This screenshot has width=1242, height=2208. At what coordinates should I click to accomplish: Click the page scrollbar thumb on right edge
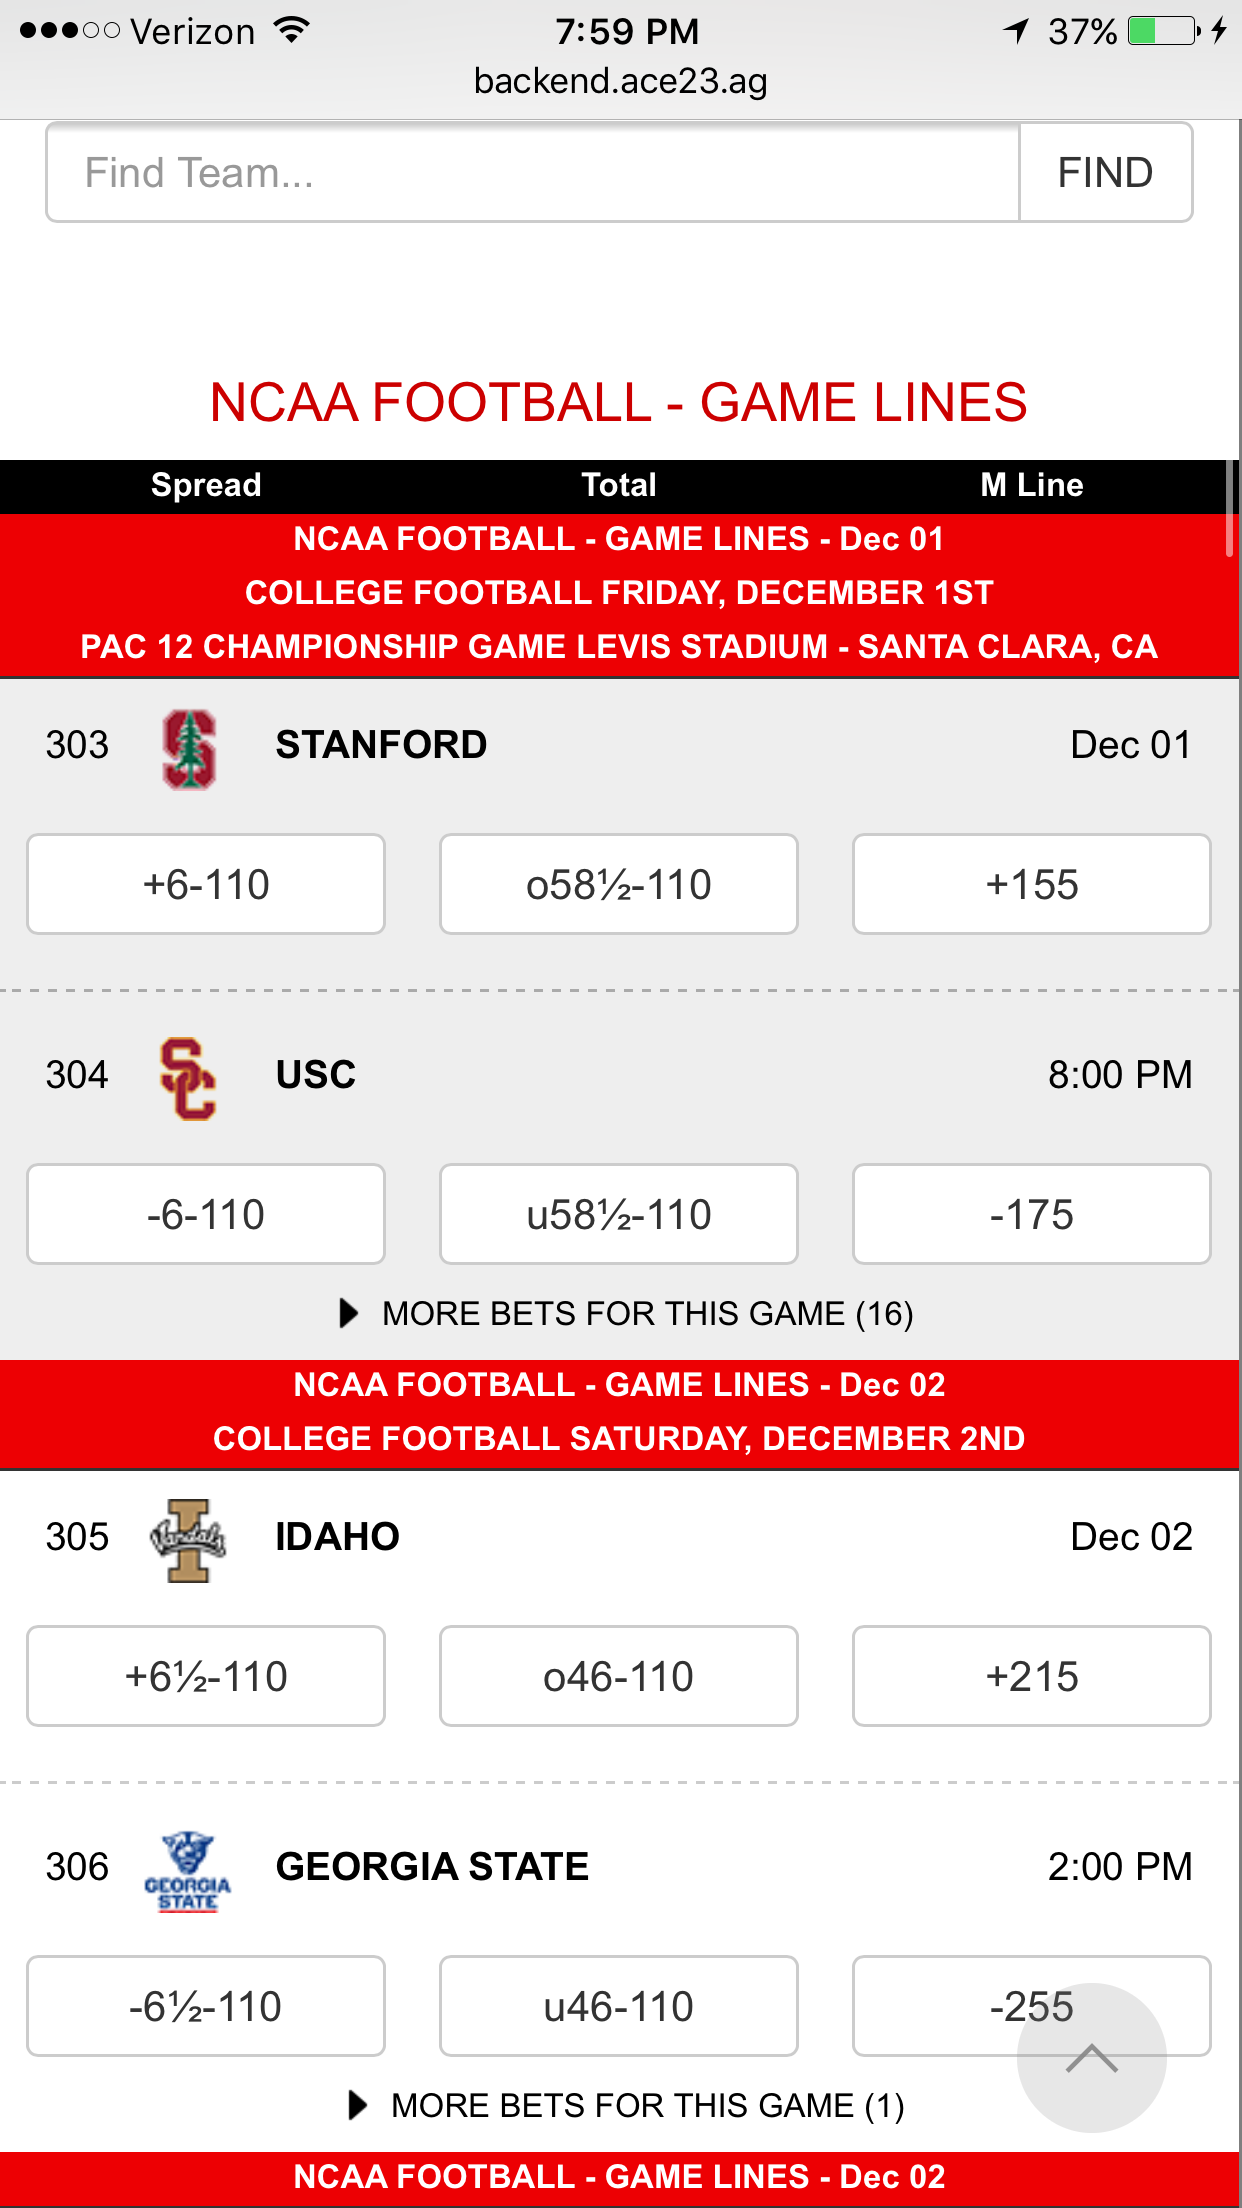coord(1230,508)
